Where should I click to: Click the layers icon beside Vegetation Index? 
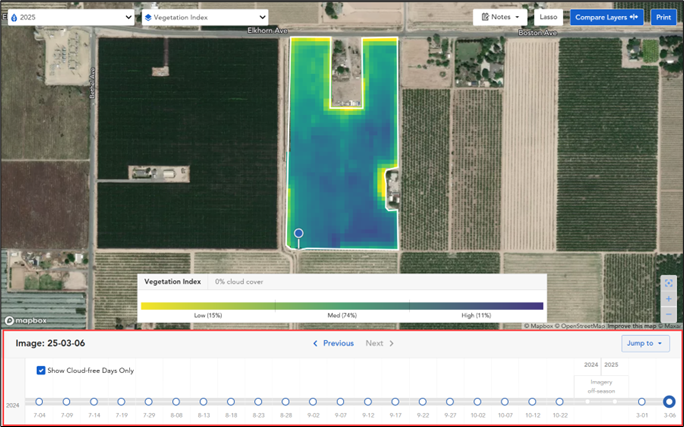tap(148, 18)
